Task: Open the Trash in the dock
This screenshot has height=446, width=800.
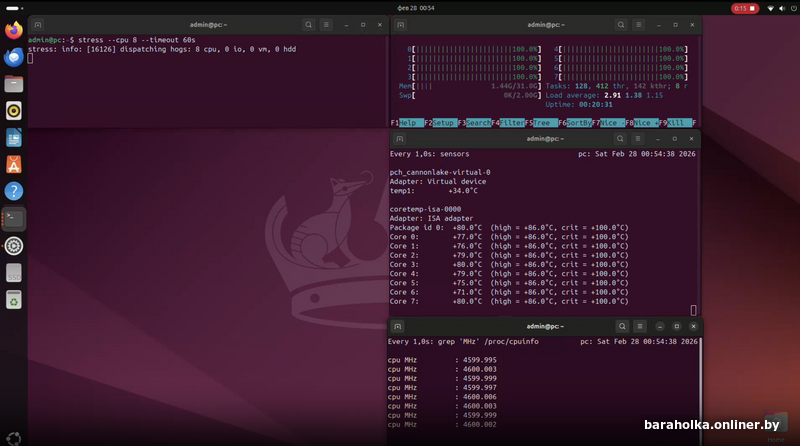Action: pyautogui.click(x=14, y=300)
